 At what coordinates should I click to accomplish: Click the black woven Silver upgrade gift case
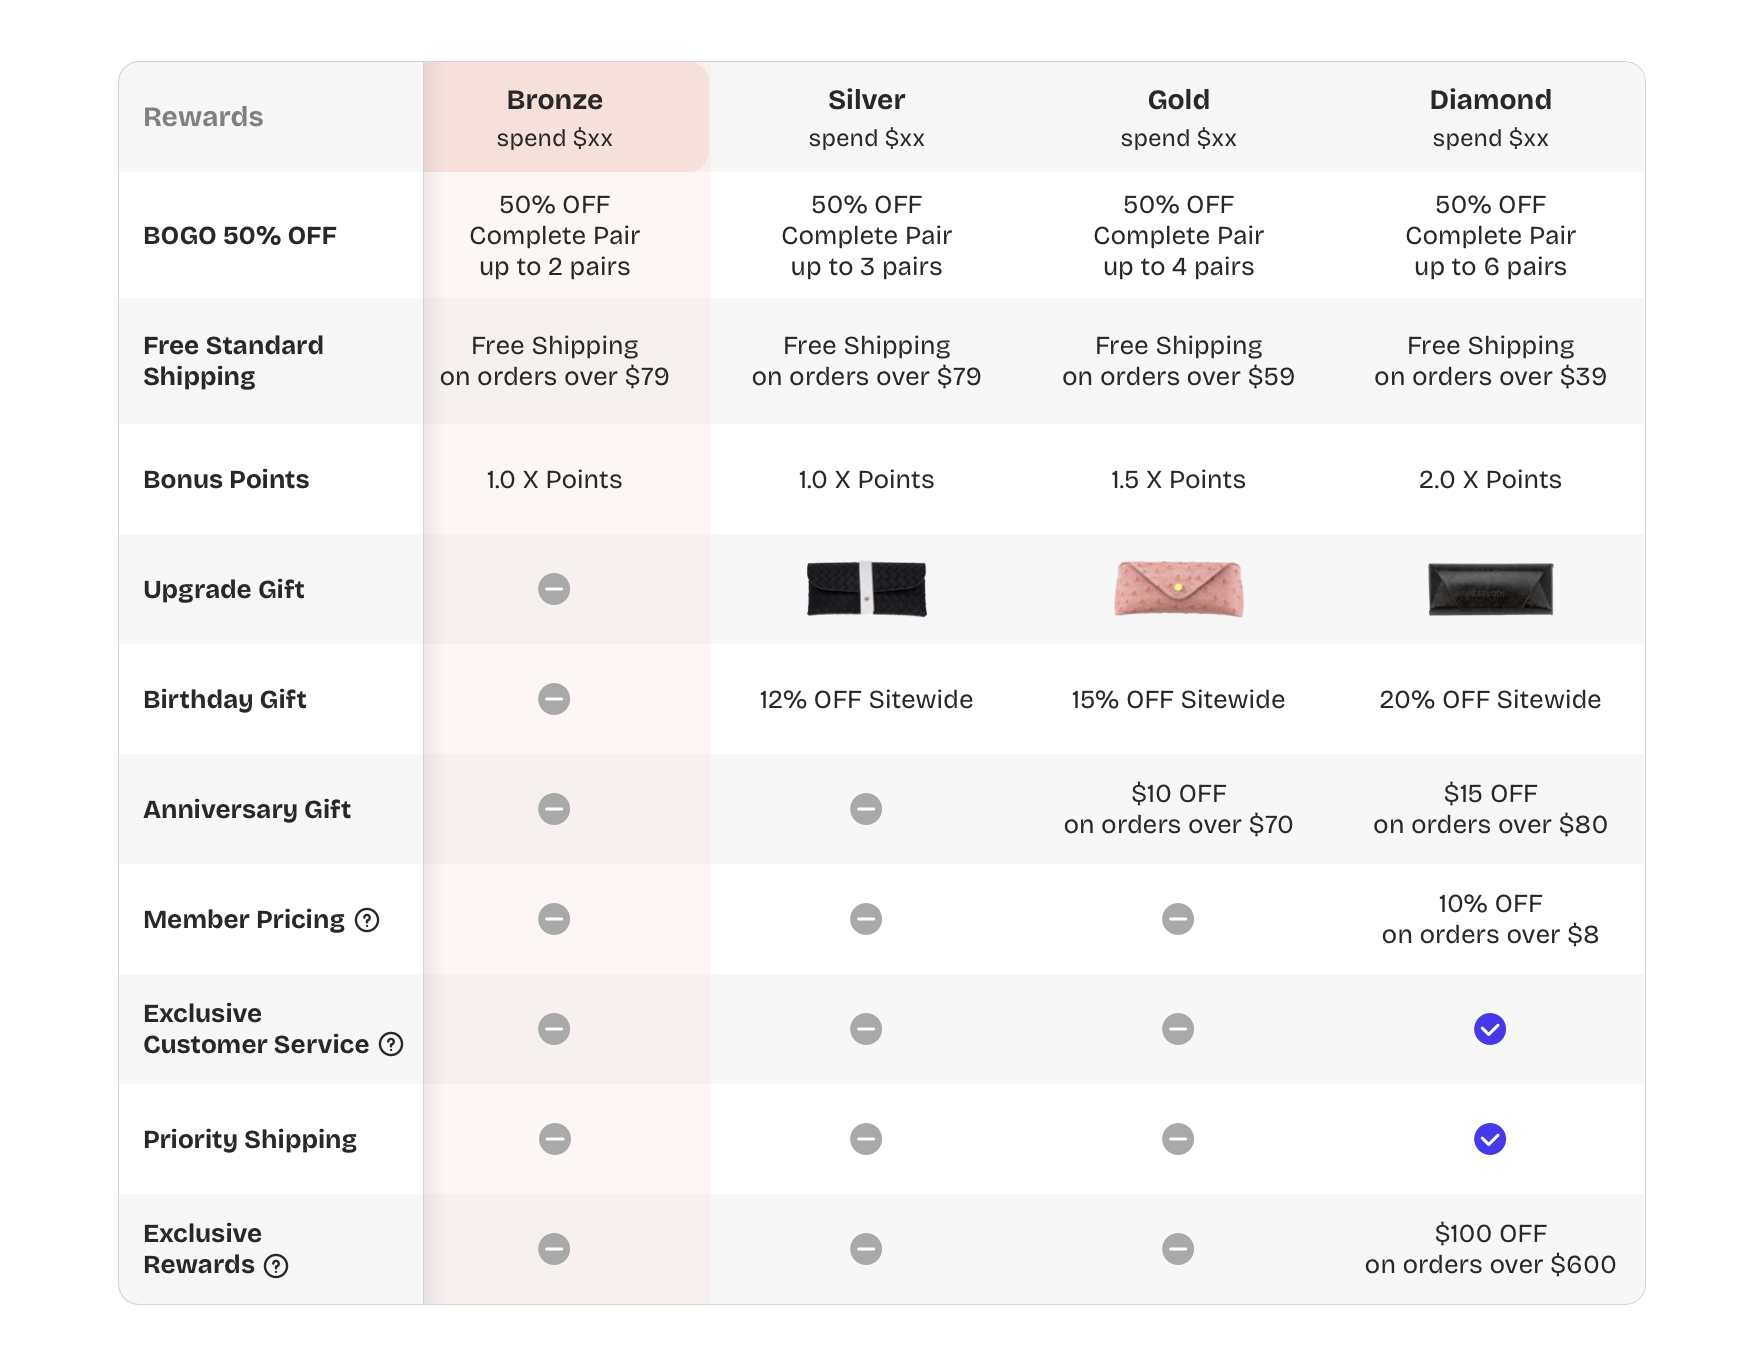pos(866,589)
